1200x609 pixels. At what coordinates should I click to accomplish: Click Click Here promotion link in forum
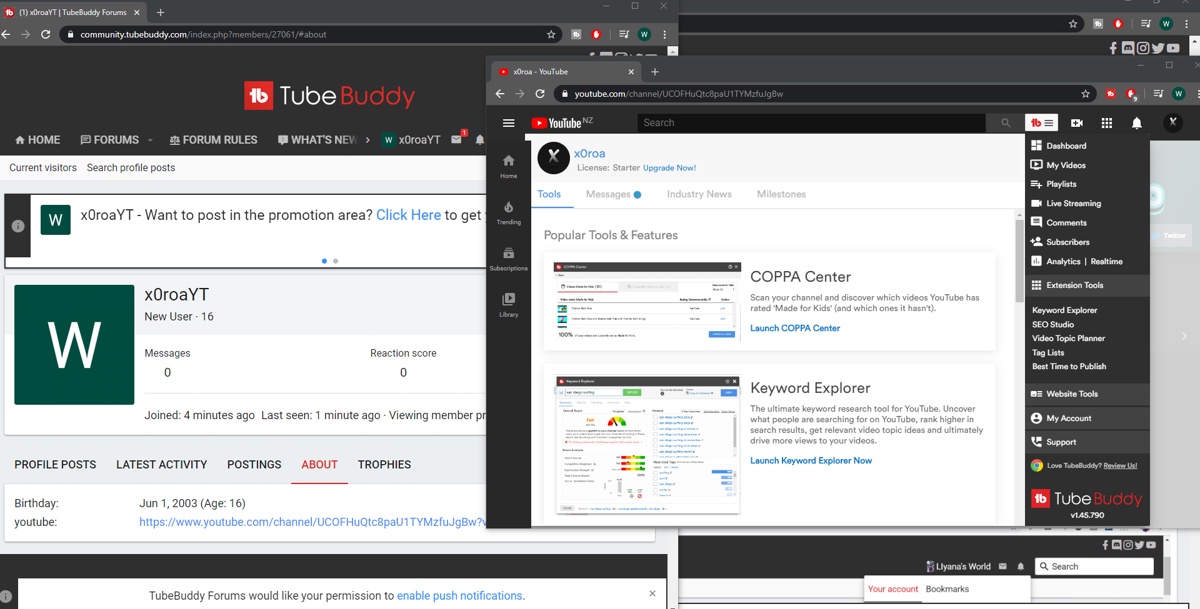tap(408, 215)
